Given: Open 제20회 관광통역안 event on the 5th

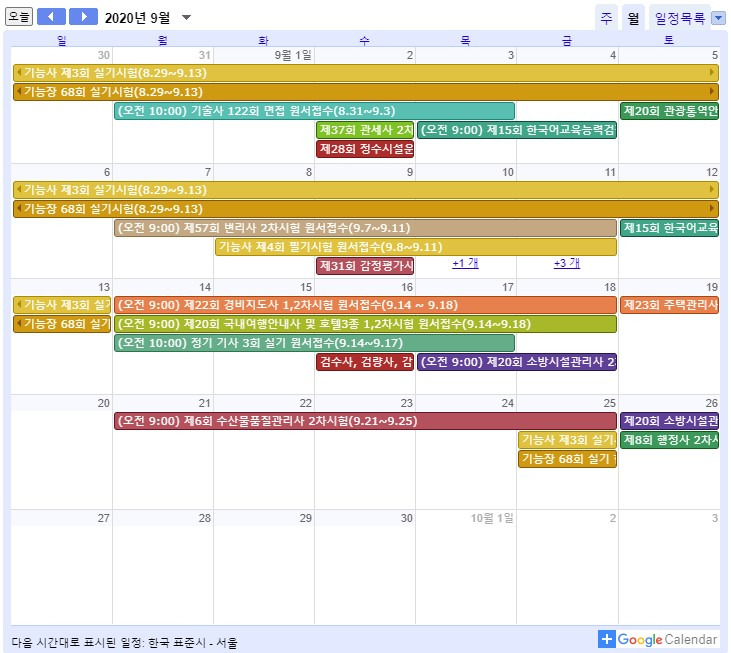Looking at the screenshot, I should [x=669, y=111].
